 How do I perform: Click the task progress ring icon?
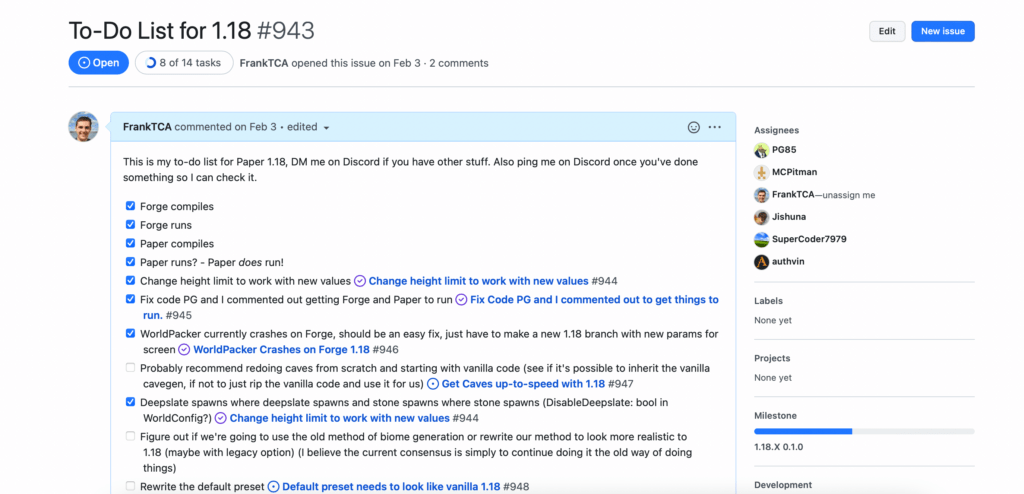click(x=151, y=63)
